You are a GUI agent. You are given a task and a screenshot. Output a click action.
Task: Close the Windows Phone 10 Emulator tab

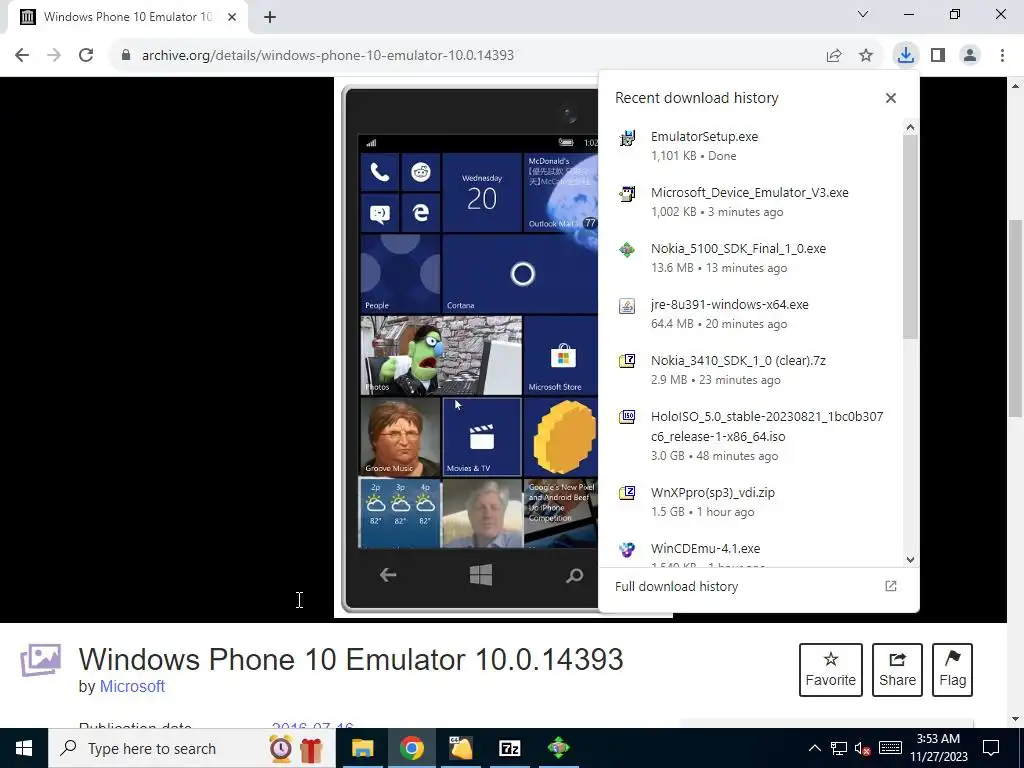pos(232,17)
